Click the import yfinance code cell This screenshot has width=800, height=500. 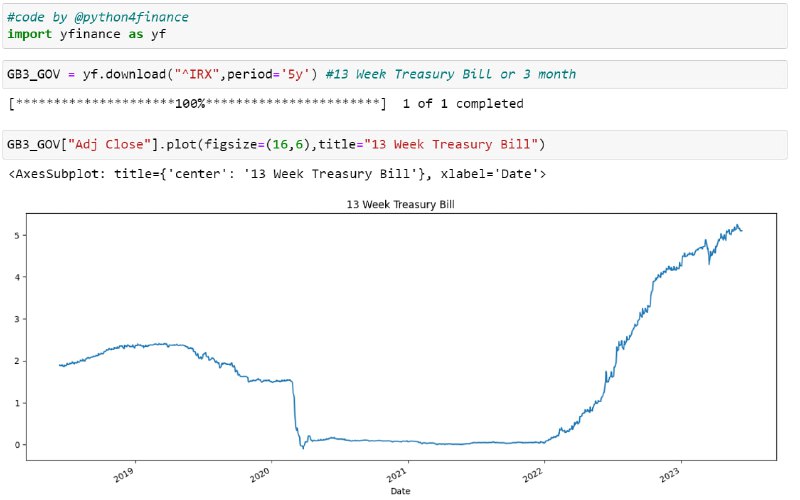pos(395,26)
